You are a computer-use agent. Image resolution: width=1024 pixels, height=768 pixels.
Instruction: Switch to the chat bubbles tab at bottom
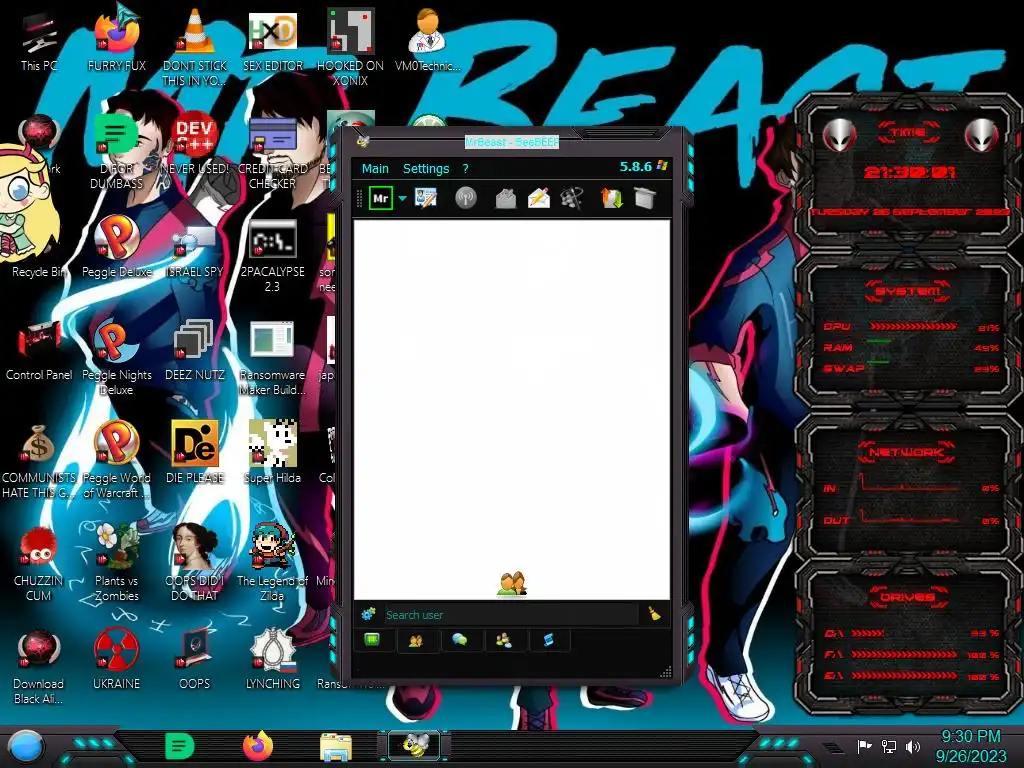pos(460,640)
